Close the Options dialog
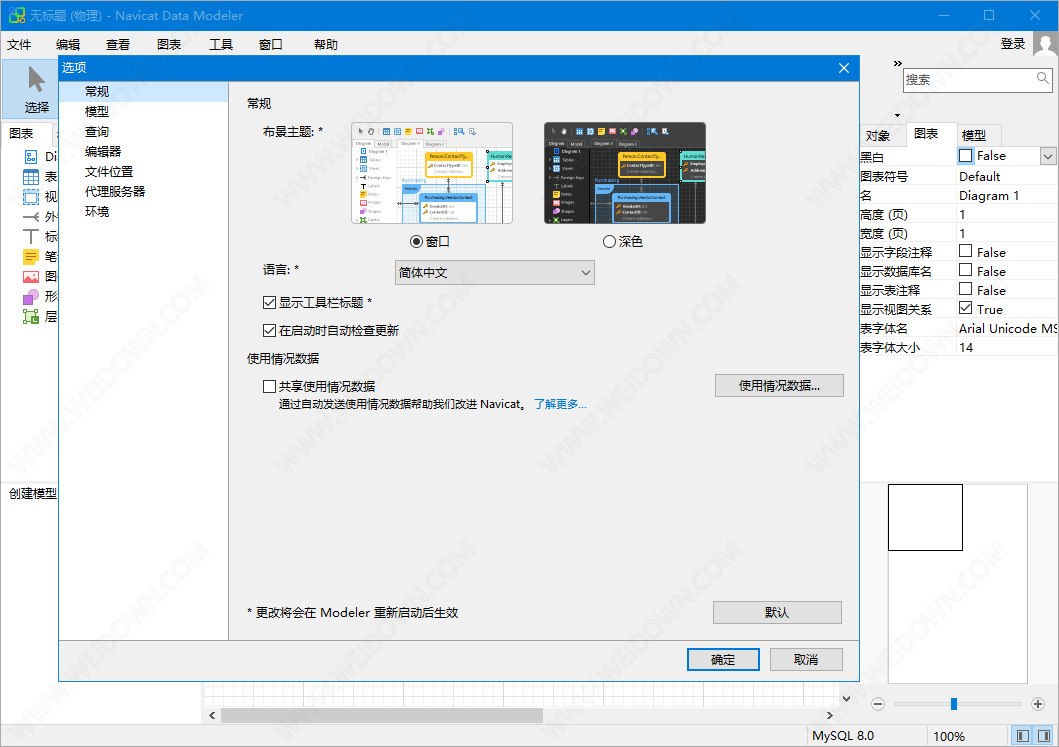Screen dimensions: 1059x747 tap(844, 68)
